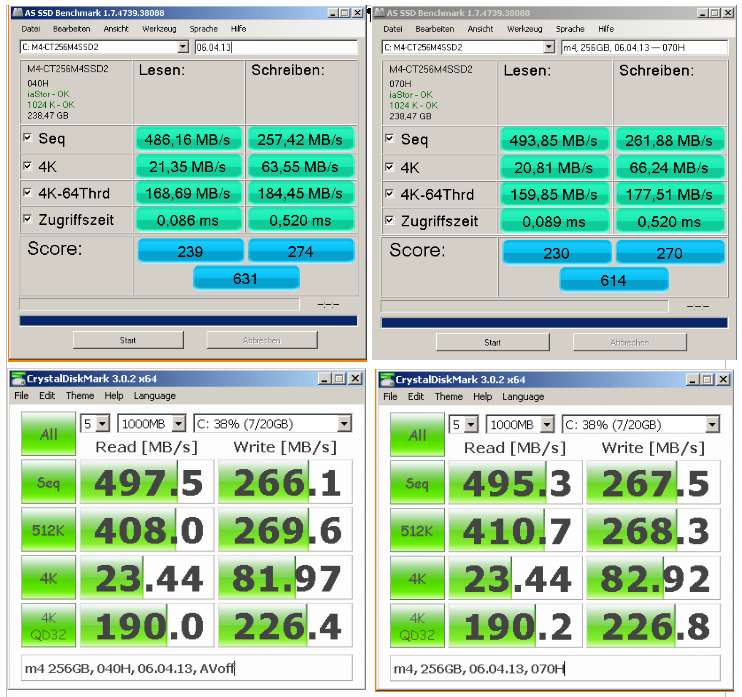742x697 pixels.
Task: Run 4K test in right CrystalDiskMark
Action: pos(417,579)
